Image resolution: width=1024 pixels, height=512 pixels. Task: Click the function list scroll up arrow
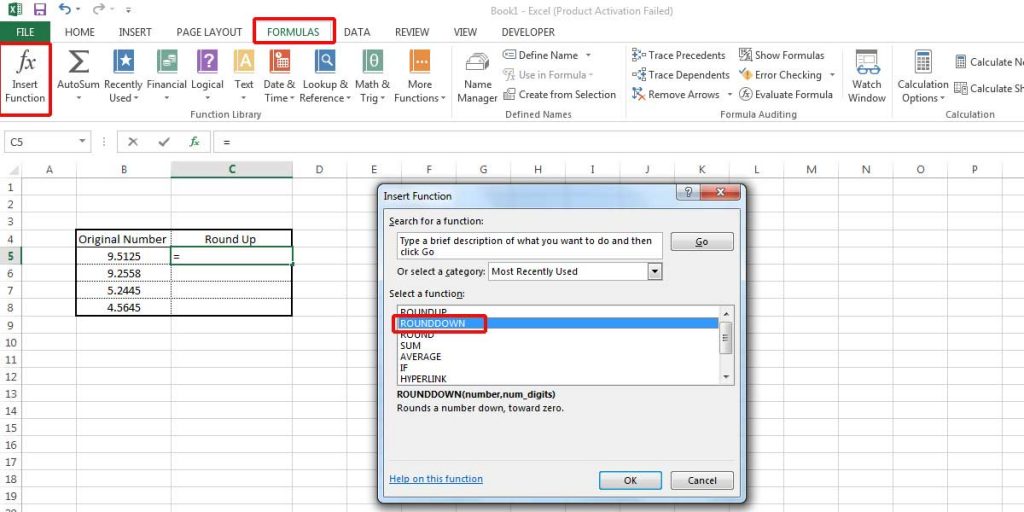tap(726, 313)
